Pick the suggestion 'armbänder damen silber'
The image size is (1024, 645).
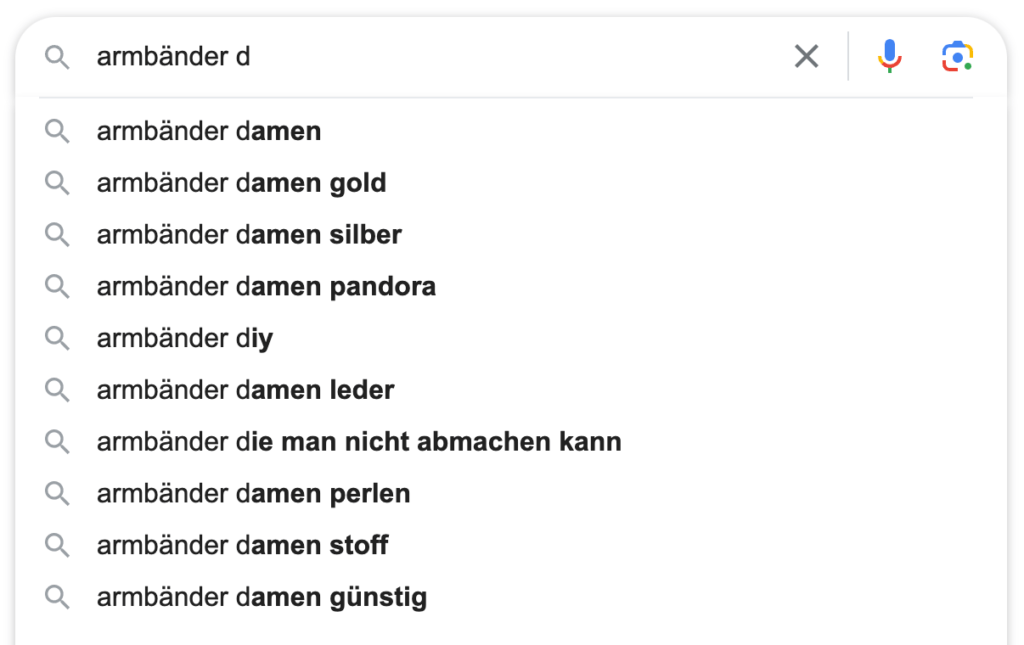coord(511,234)
